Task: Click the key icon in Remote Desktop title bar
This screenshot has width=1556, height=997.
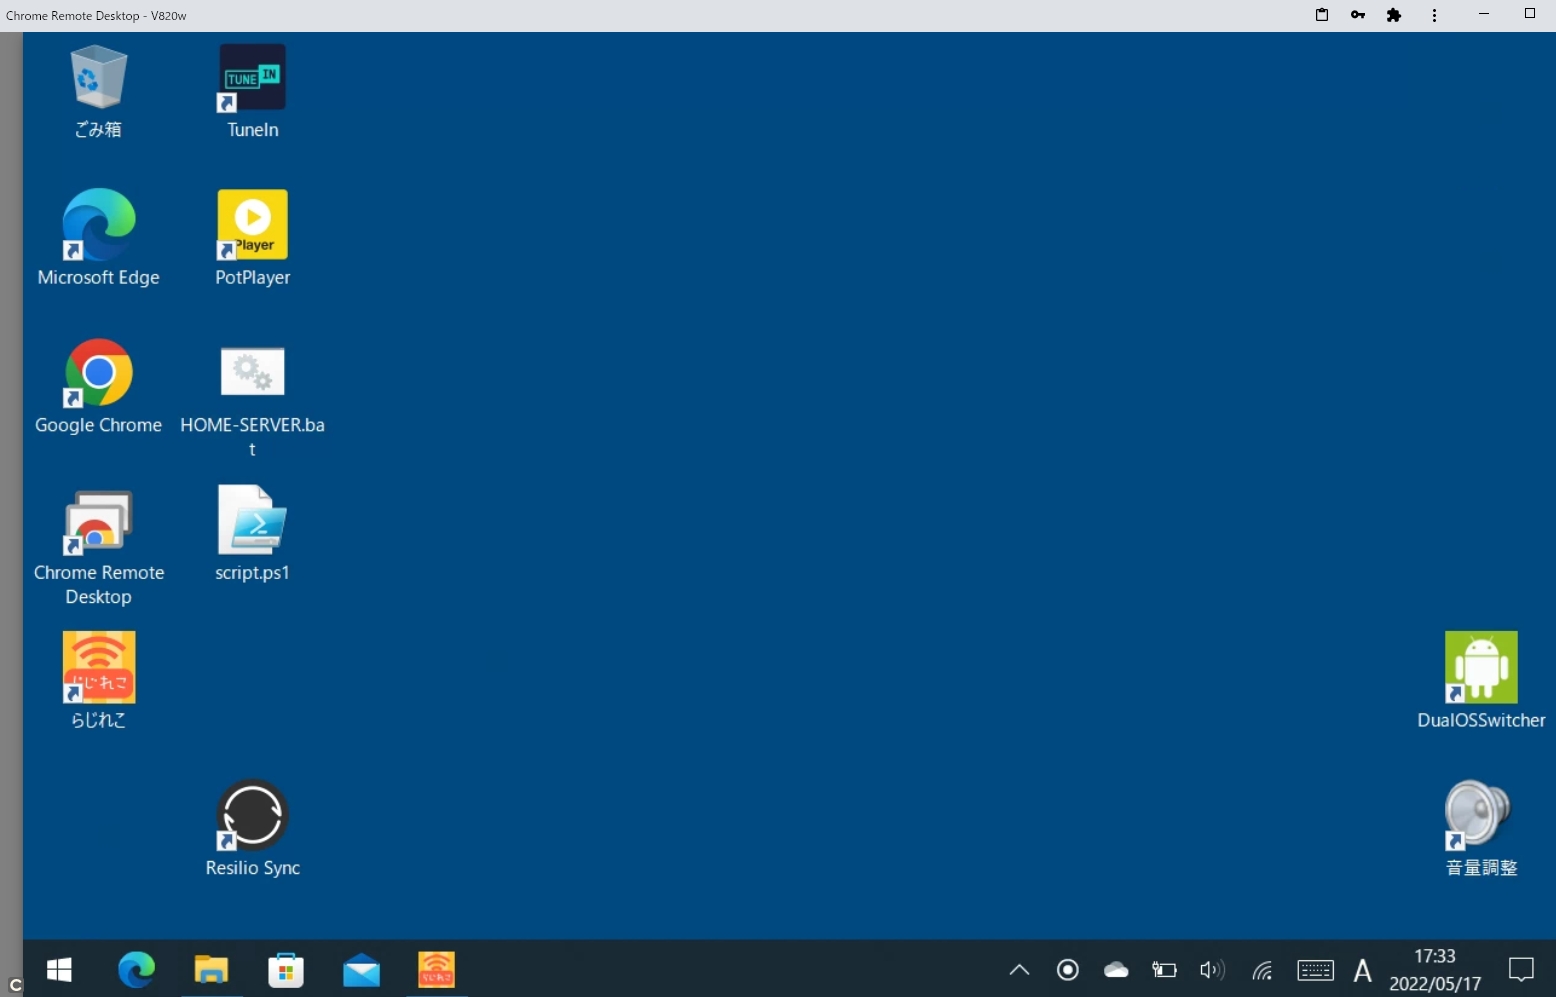Action: [x=1358, y=15]
